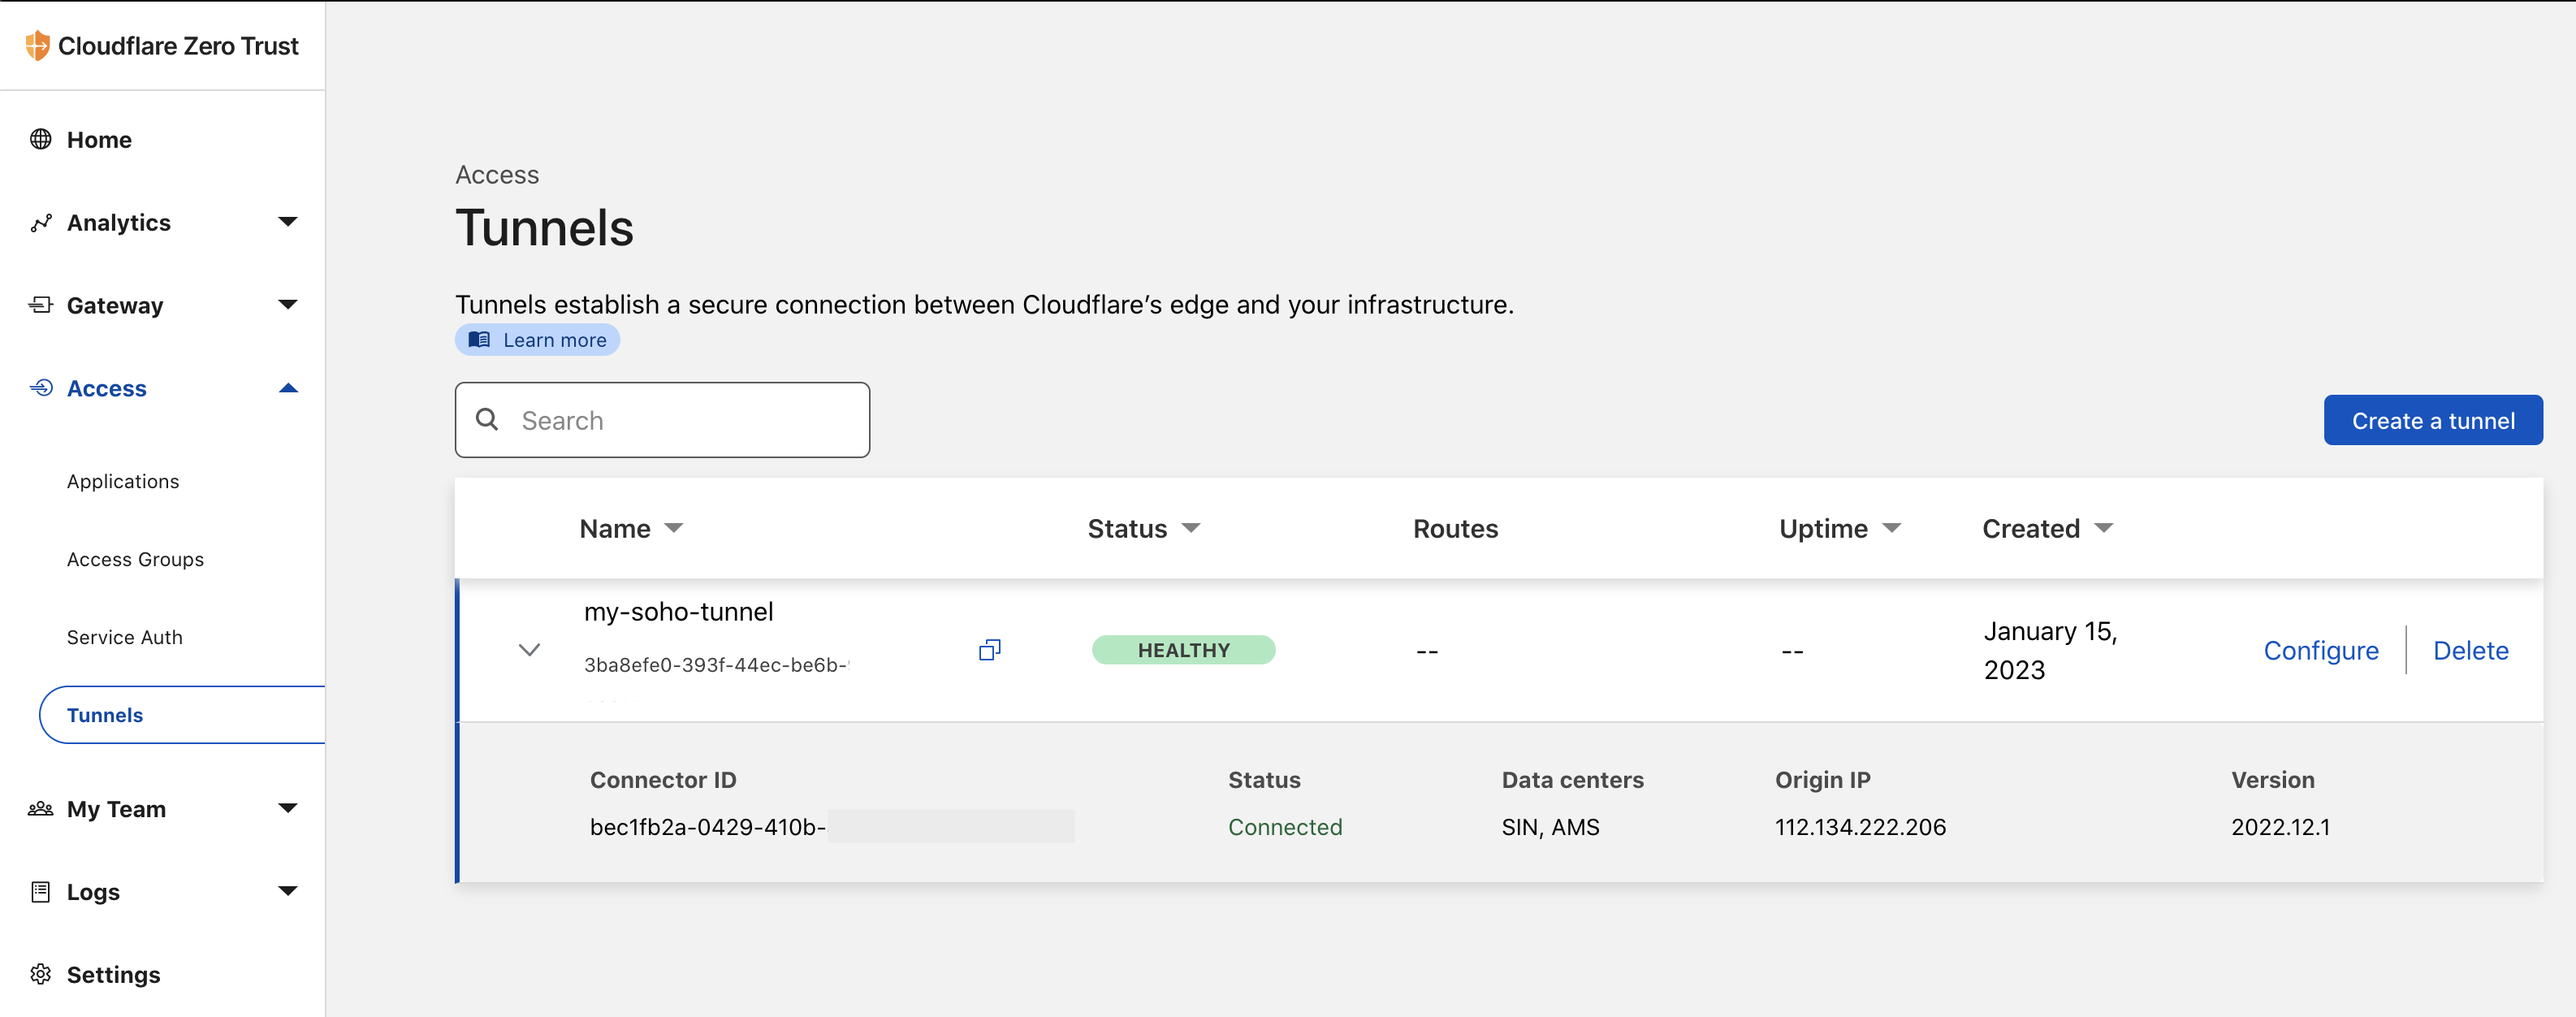This screenshot has height=1017, width=2576.
Task: Click the My Team people icon
Action: pyautogui.click(x=41, y=808)
